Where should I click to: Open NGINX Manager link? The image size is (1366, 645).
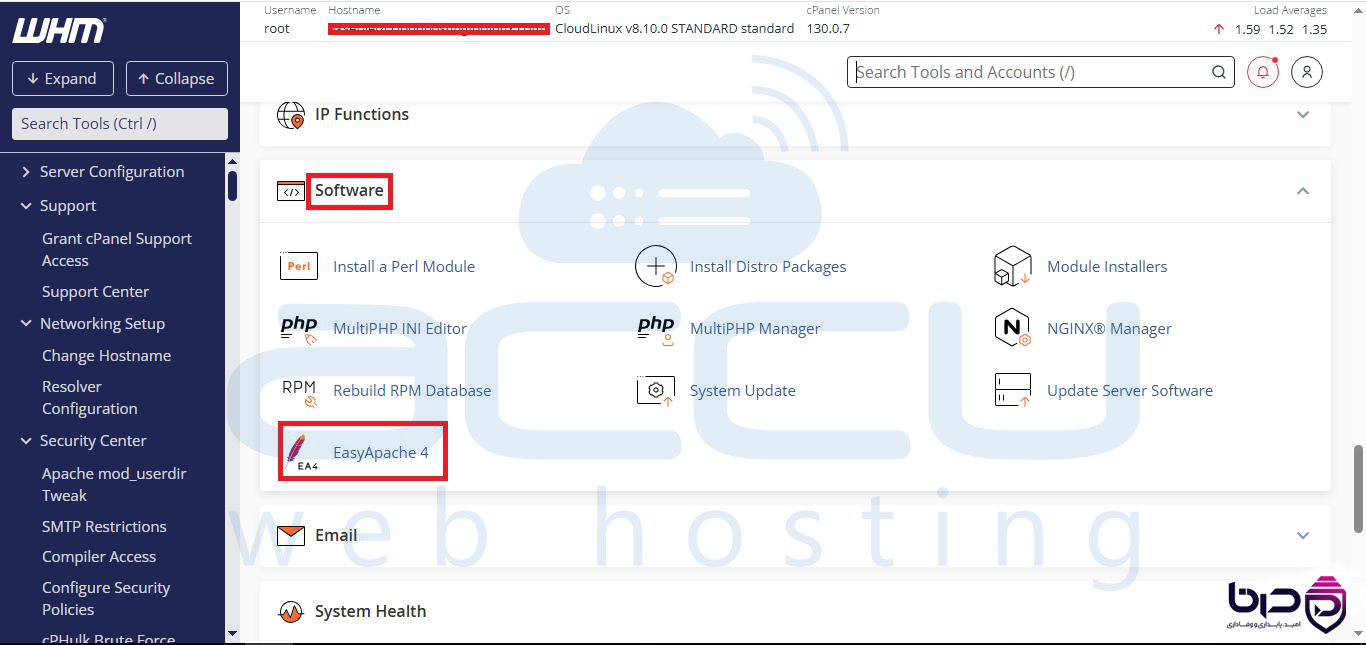[x=1109, y=328]
